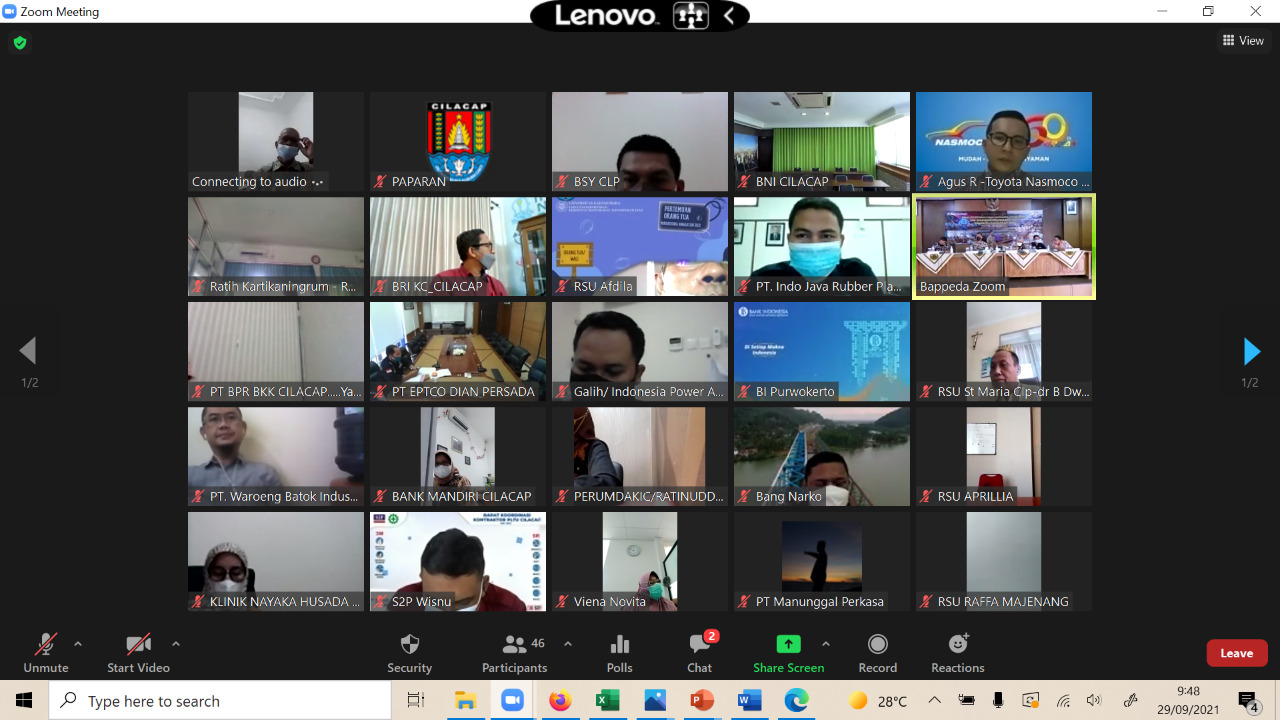Open the Chat panel

pos(699,645)
